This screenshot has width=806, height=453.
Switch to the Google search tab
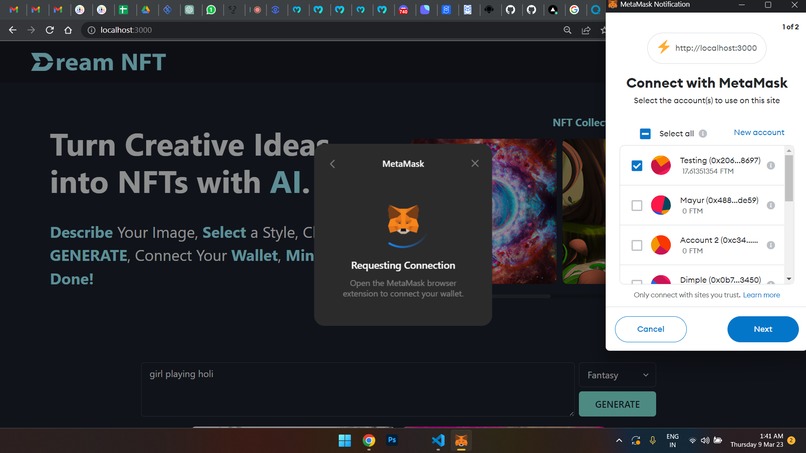(x=574, y=9)
